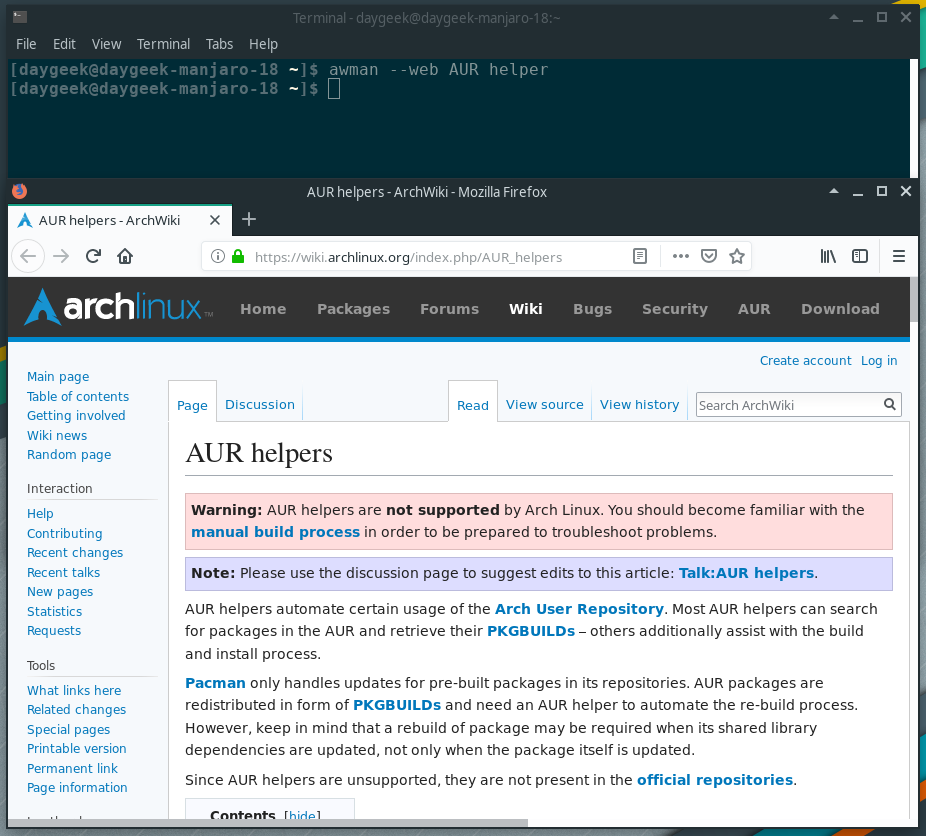Open the page actions ellipsis menu

click(x=681, y=256)
